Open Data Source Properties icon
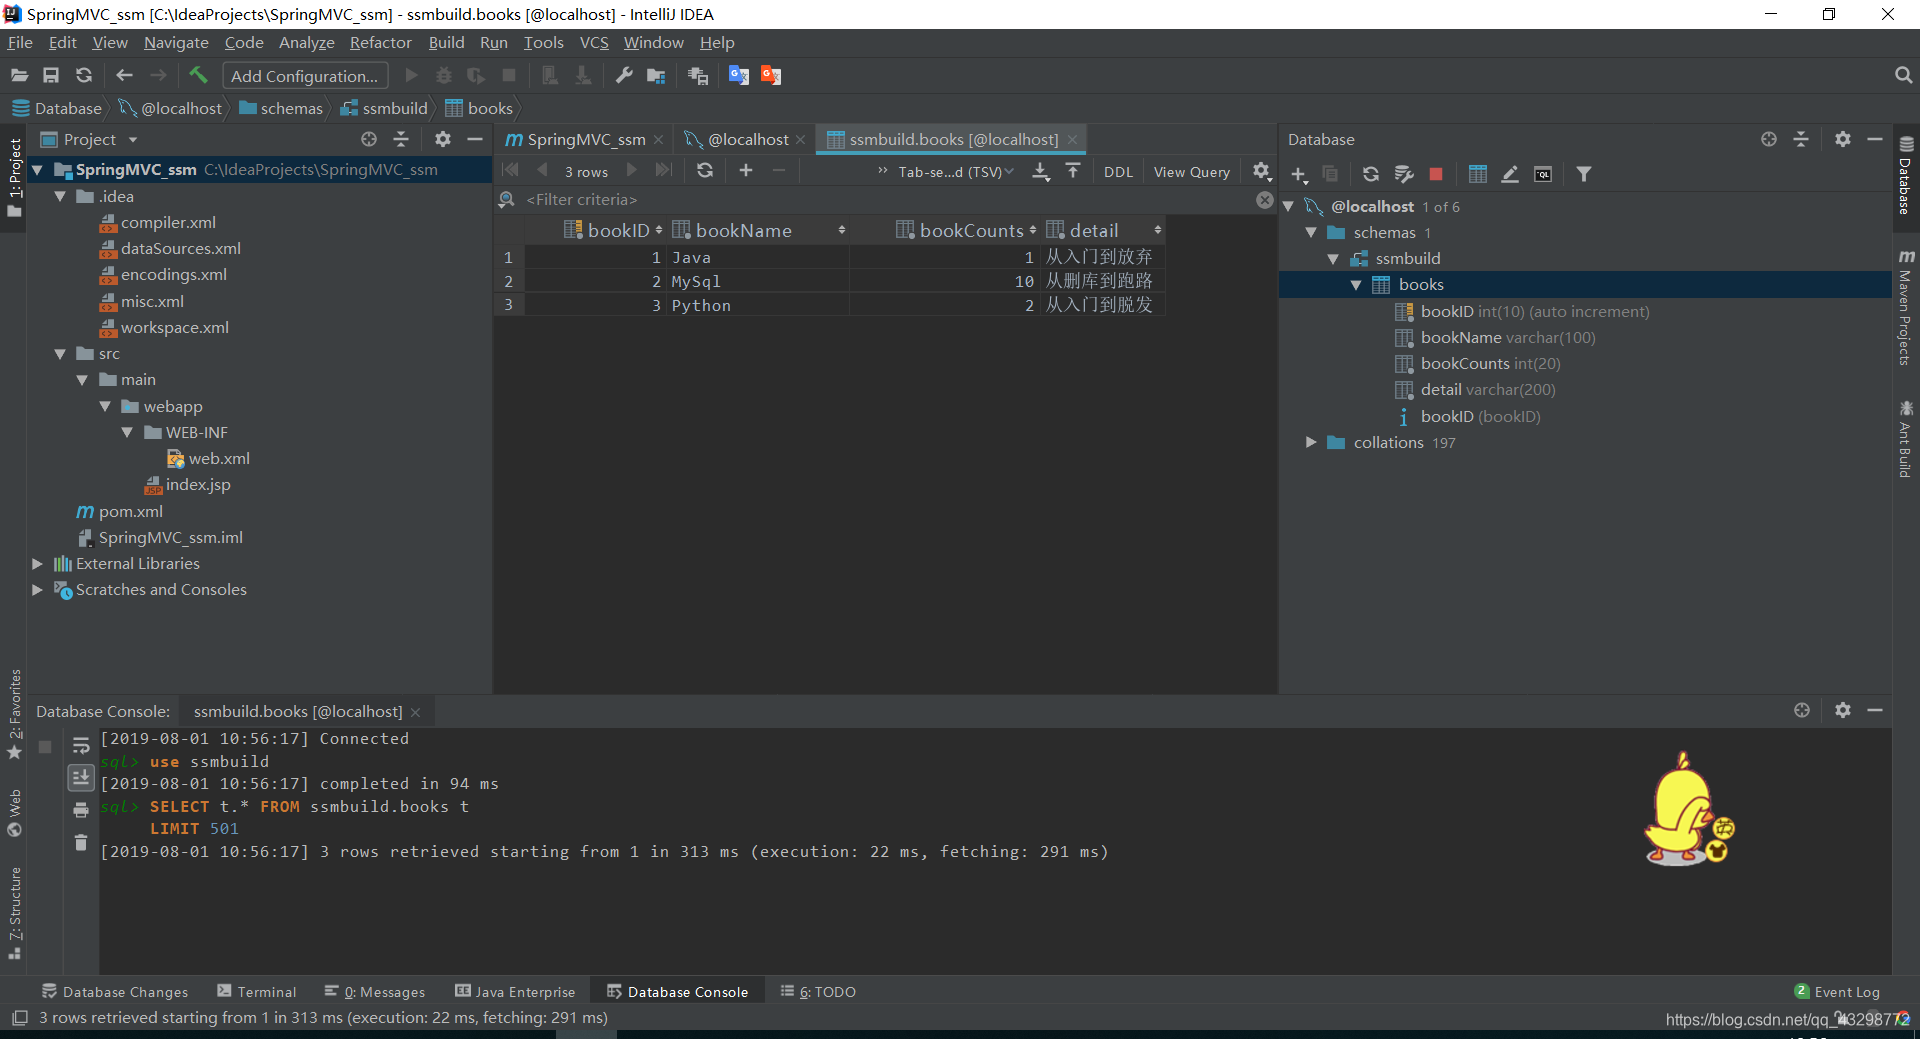Viewport: 1920px width, 1039px height. [1404, 174]
